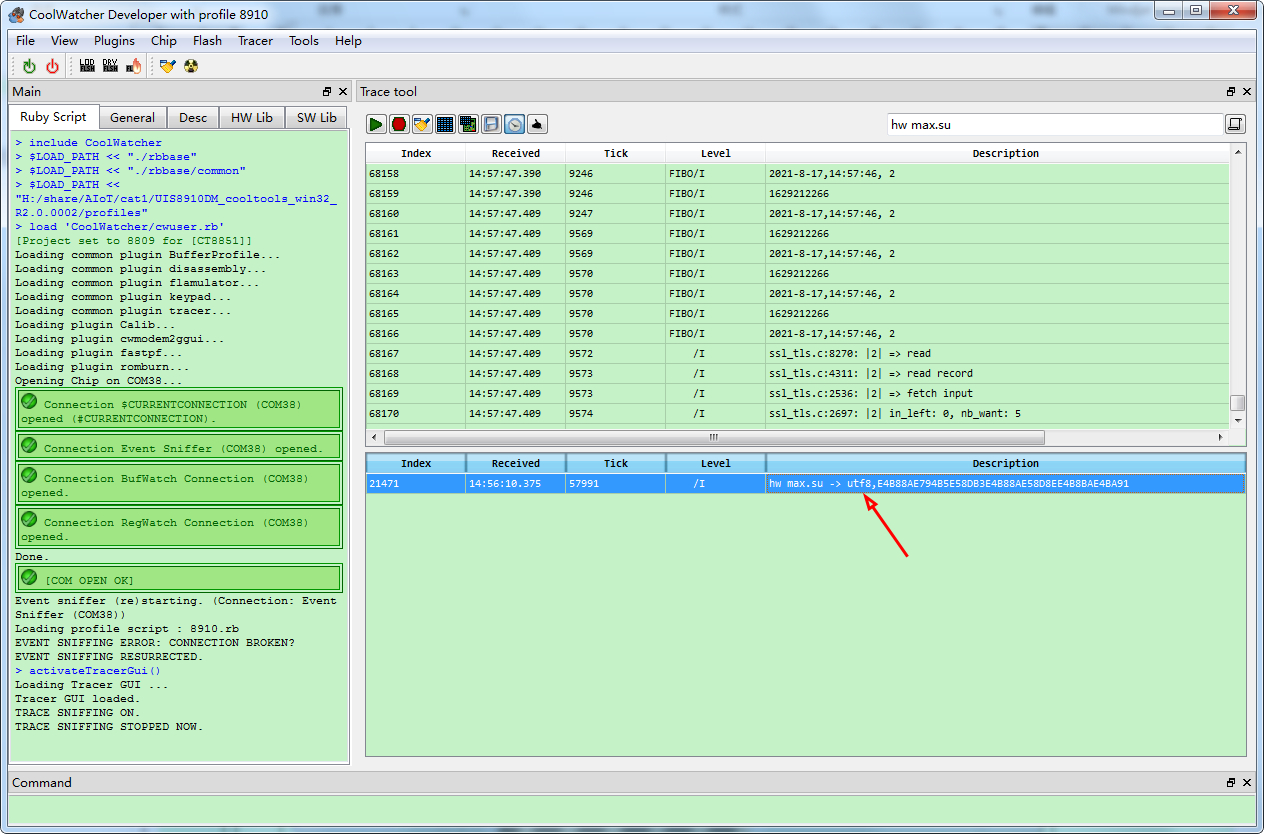This screenshot has width=1264, height=834.
Task: Open the Tools menu
Action: click(x=303, y=41)
